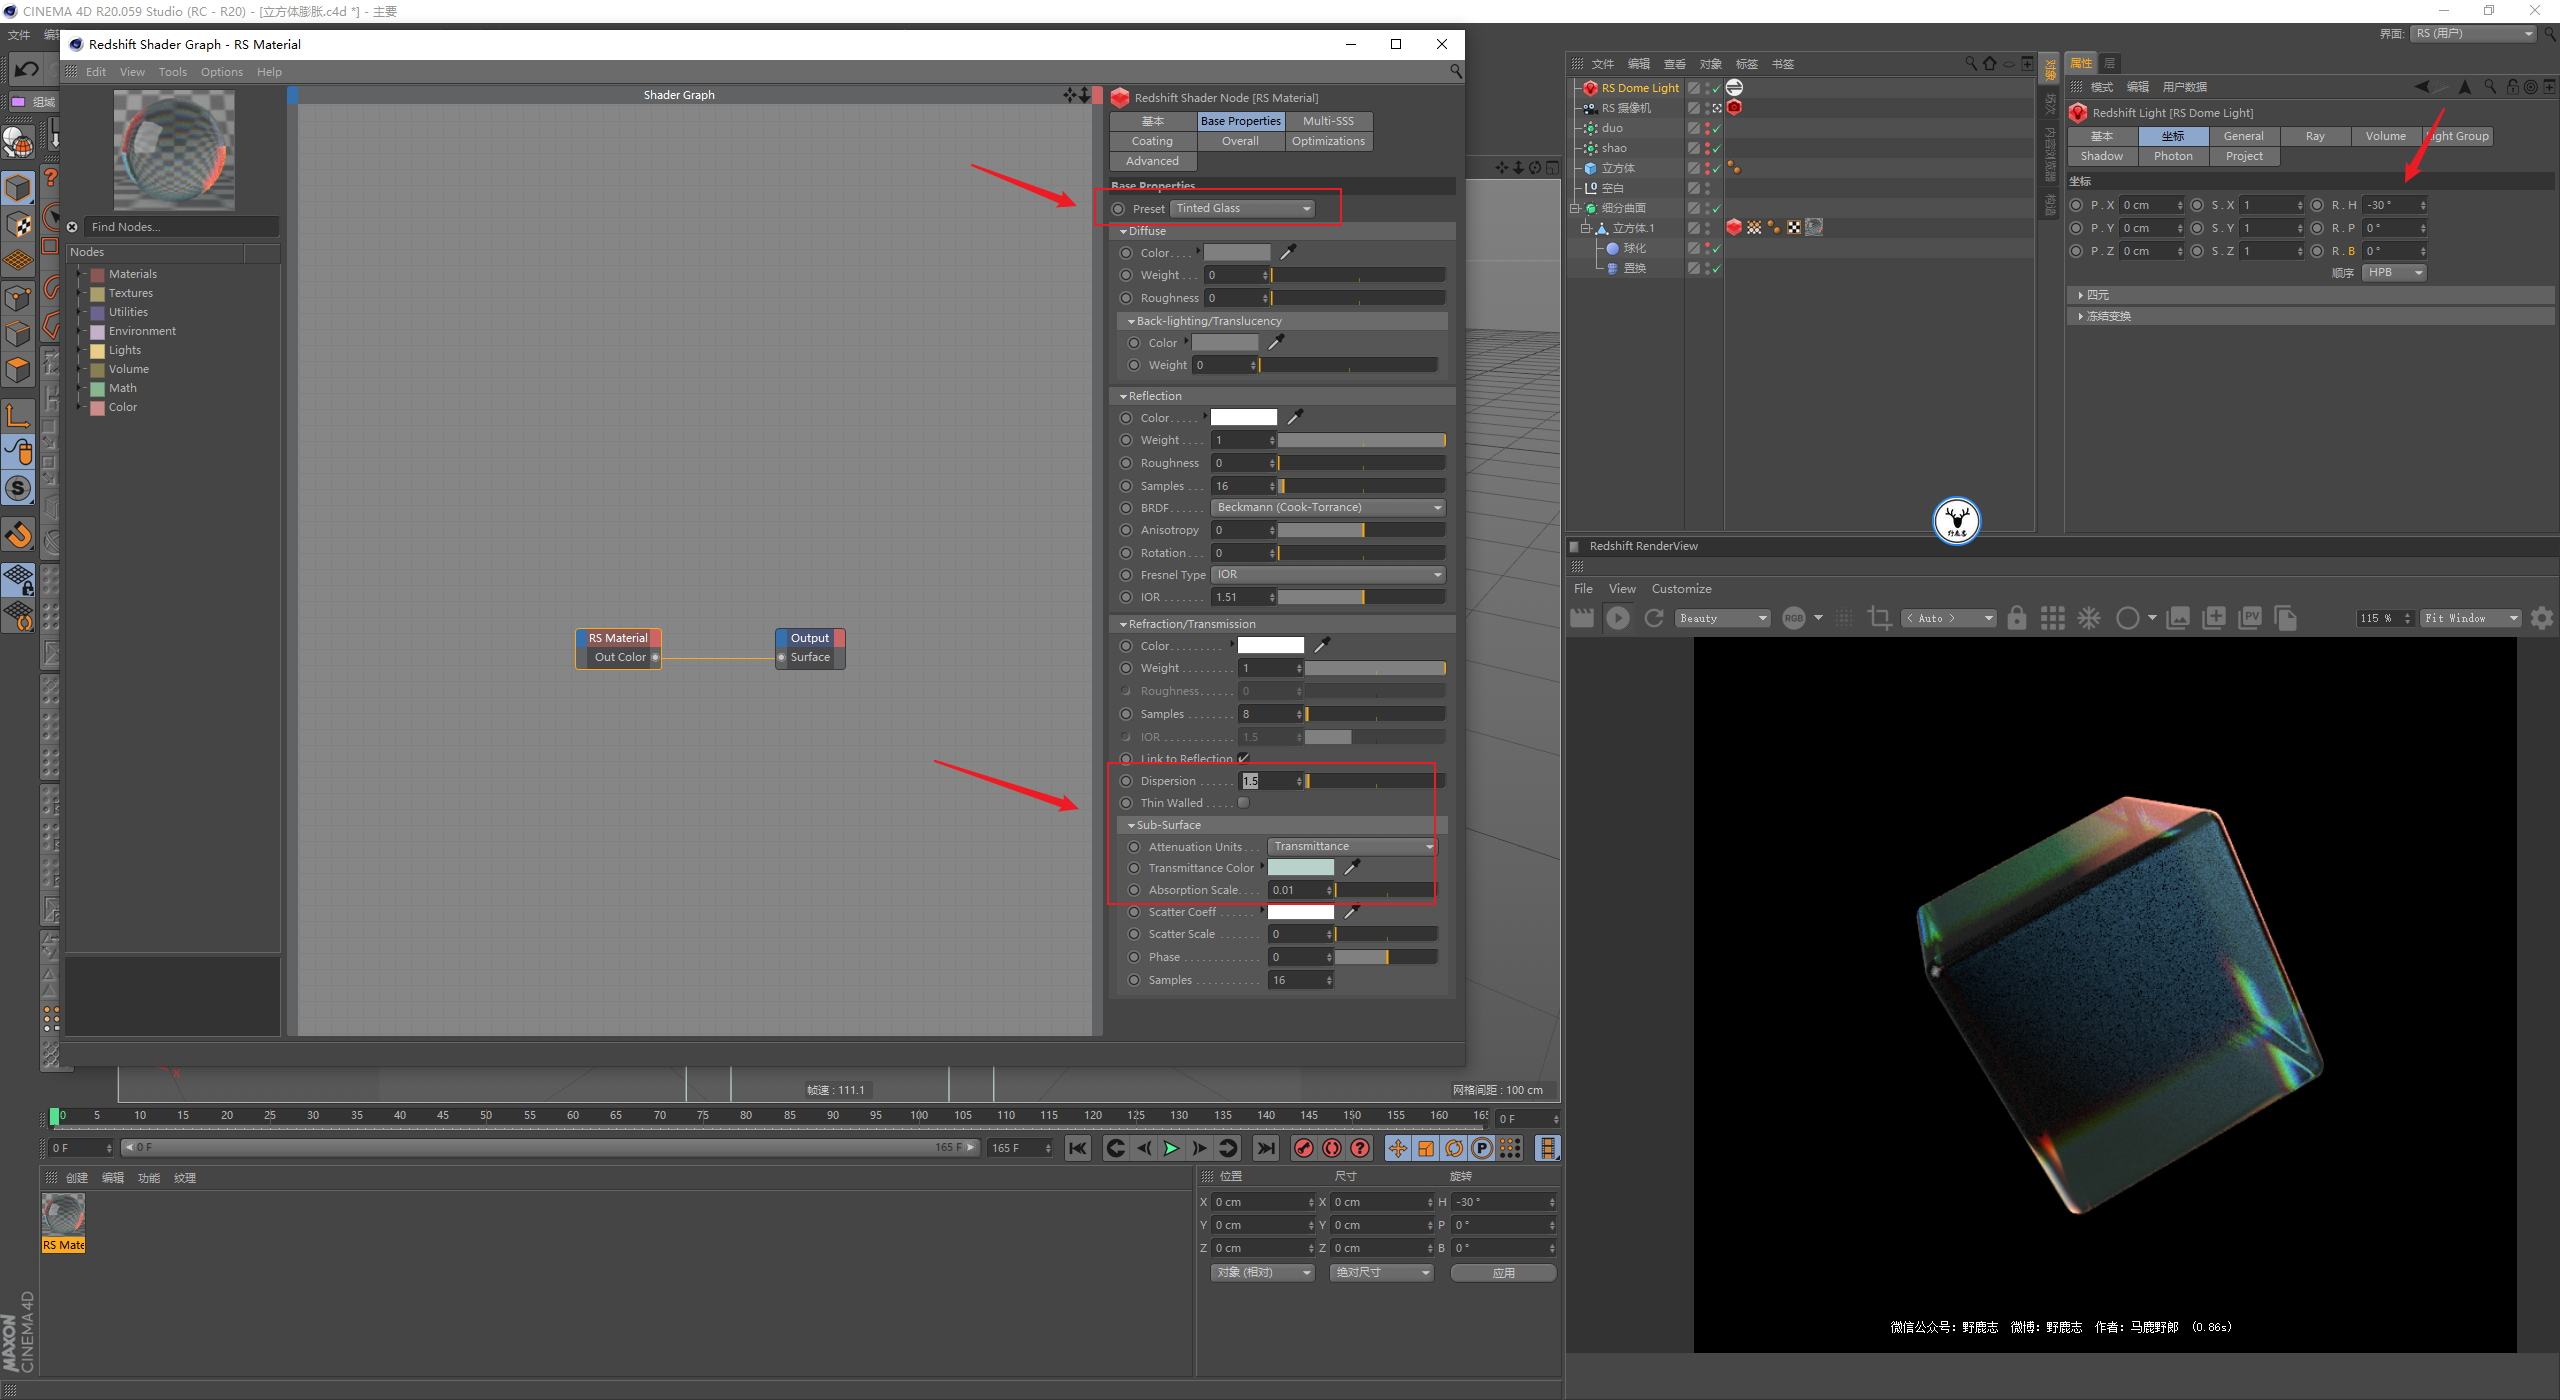Toggle autokeying red circular icon

(1332, 1148)
